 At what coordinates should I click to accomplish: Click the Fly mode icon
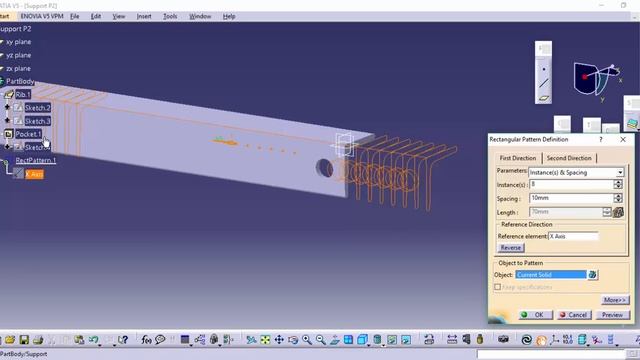[251, 339]
